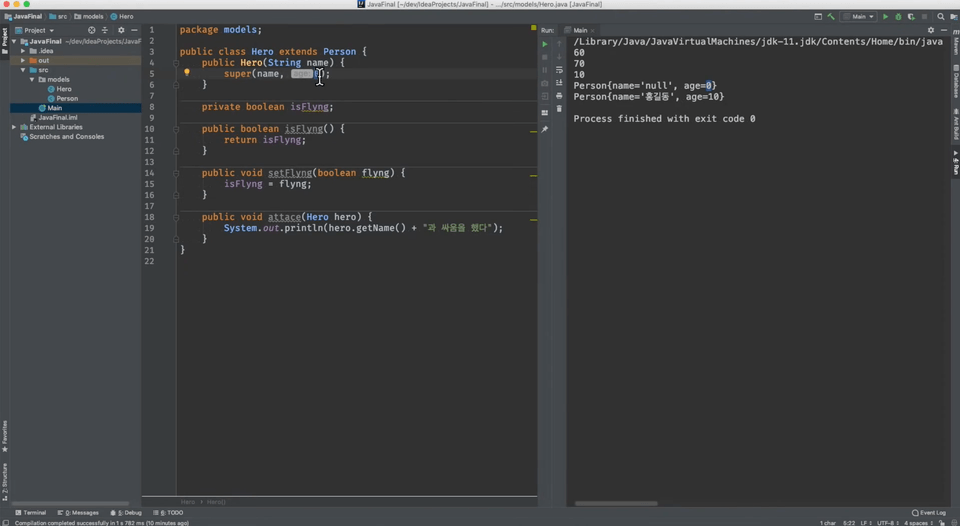Open Project view type dropdown
Viewport: 960px width, 526px height.
tap(35, 30)
